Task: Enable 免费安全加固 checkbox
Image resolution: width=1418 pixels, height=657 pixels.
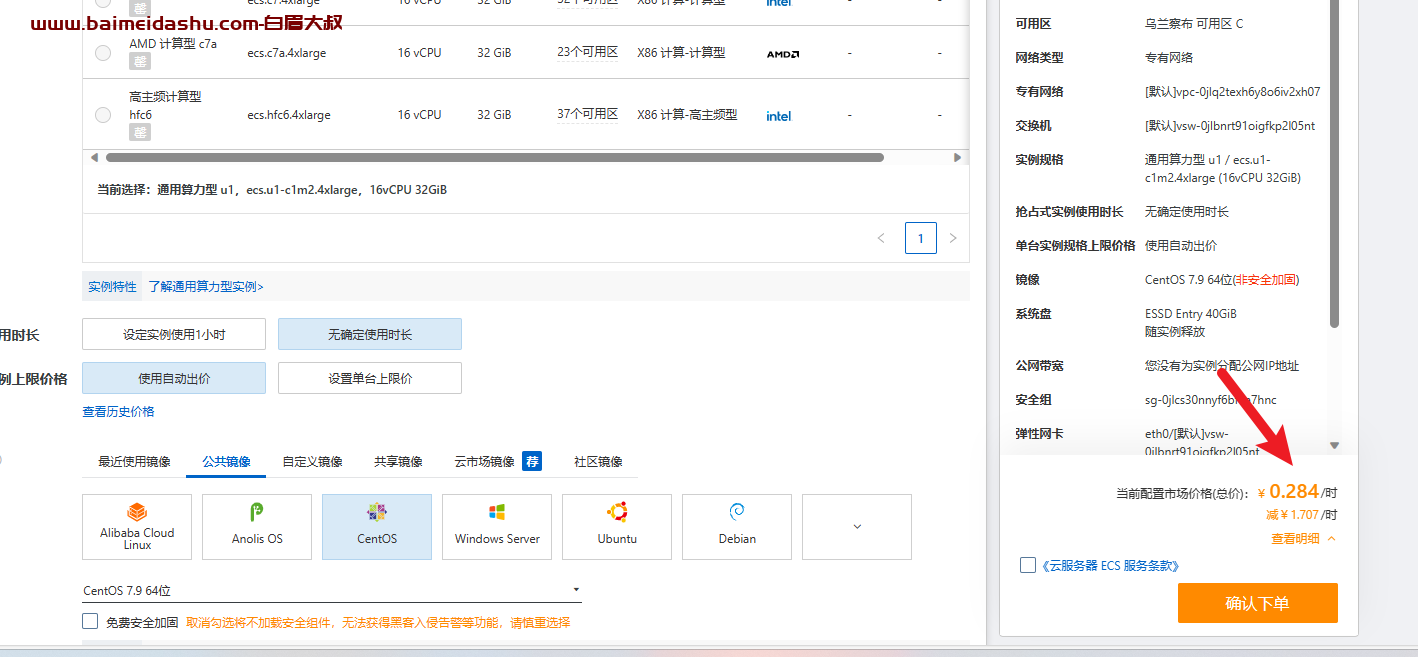Action: pyautogui.click(x=90, y=621)
